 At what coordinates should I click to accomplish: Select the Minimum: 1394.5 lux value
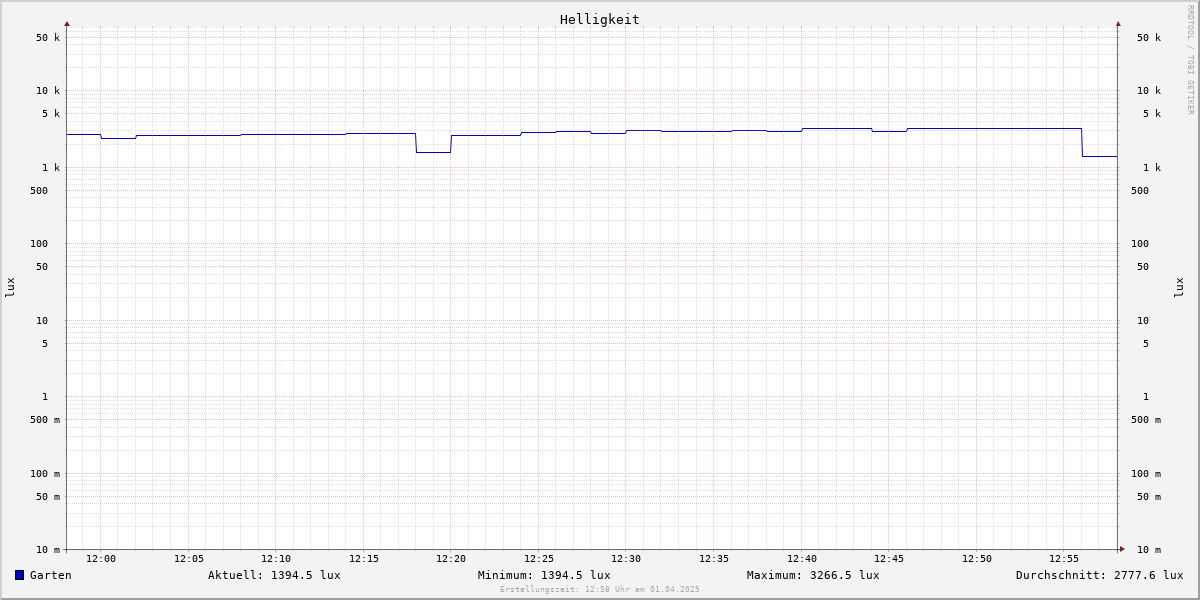click(544, 575)
